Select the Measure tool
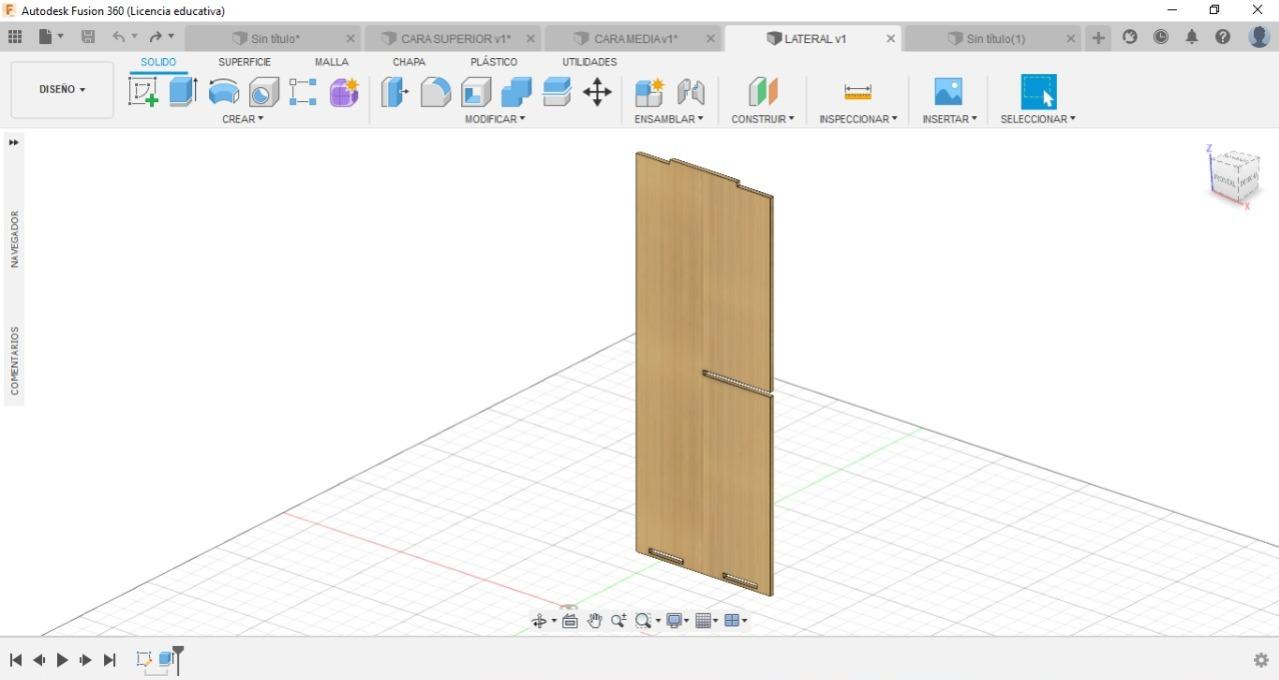This screenshot has width=1279, height=680. [858, 92]
